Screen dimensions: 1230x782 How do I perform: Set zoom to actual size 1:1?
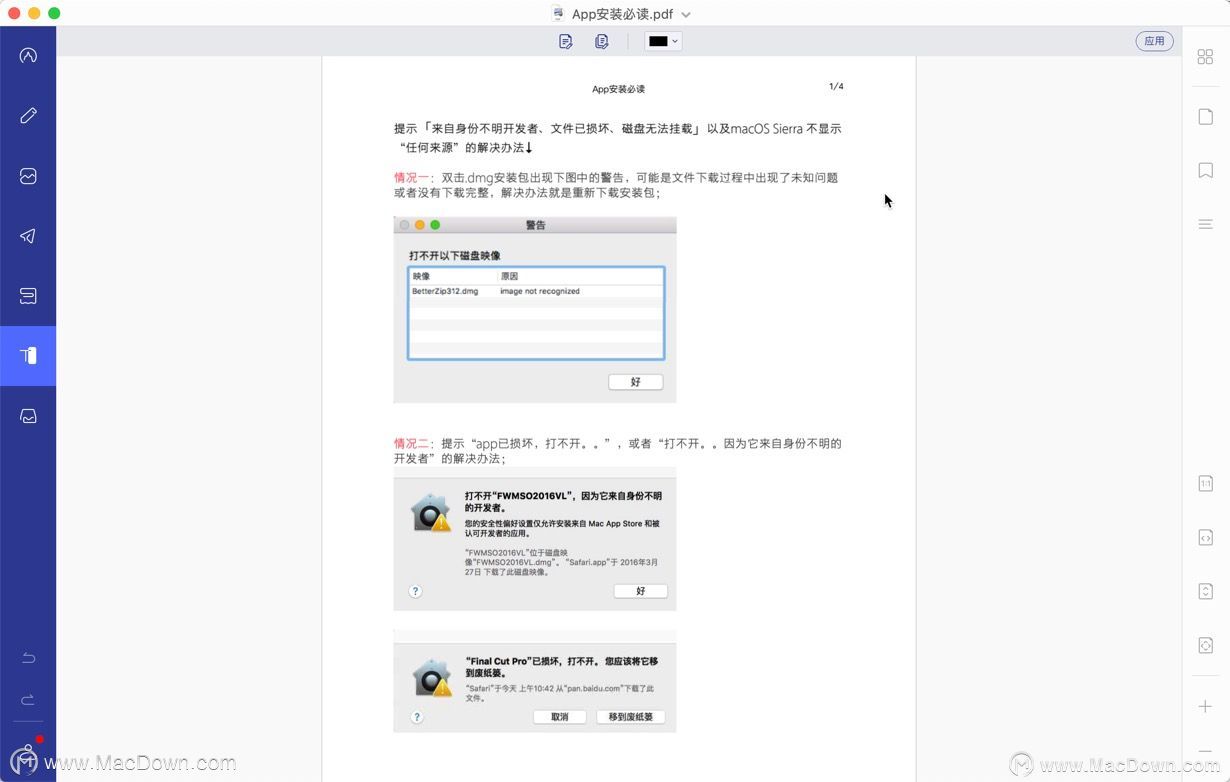tap(1205, 484)
